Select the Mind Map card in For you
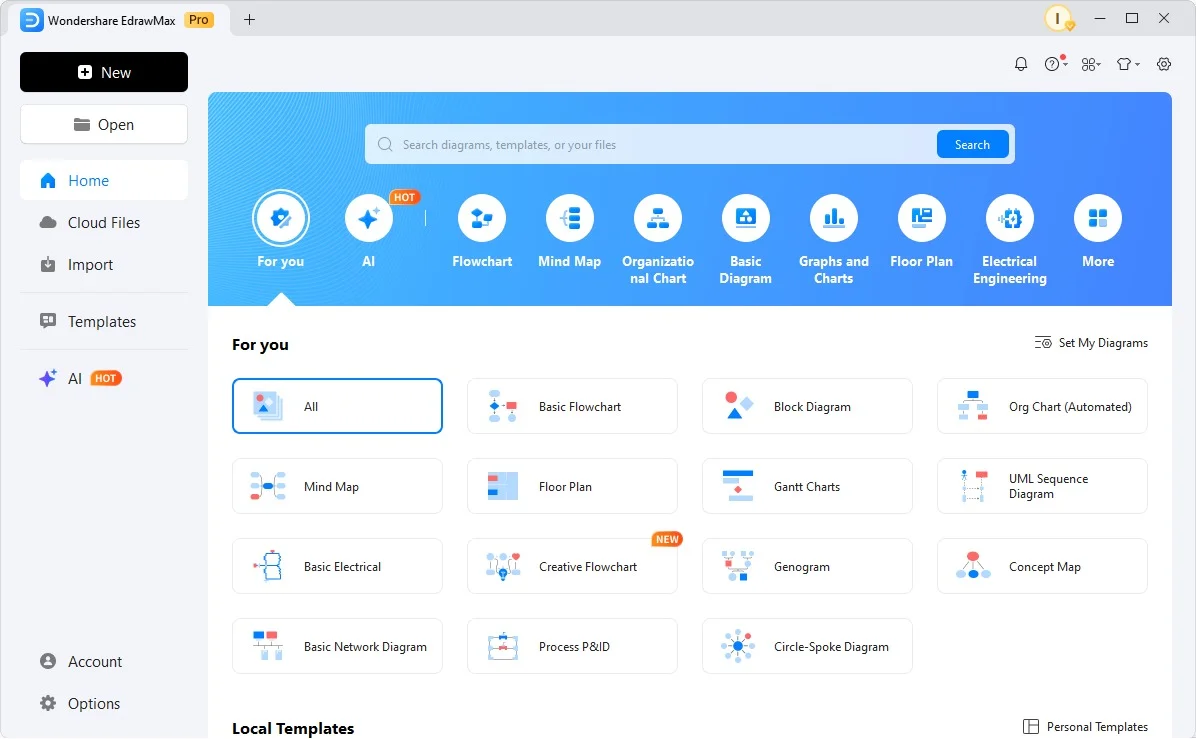Image resolution: width=1196 pixels, height=739 pixels. [337, 487]
